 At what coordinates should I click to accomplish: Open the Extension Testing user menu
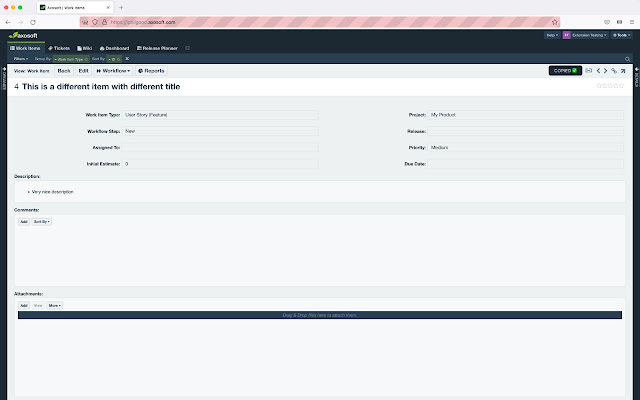(589, 35)
